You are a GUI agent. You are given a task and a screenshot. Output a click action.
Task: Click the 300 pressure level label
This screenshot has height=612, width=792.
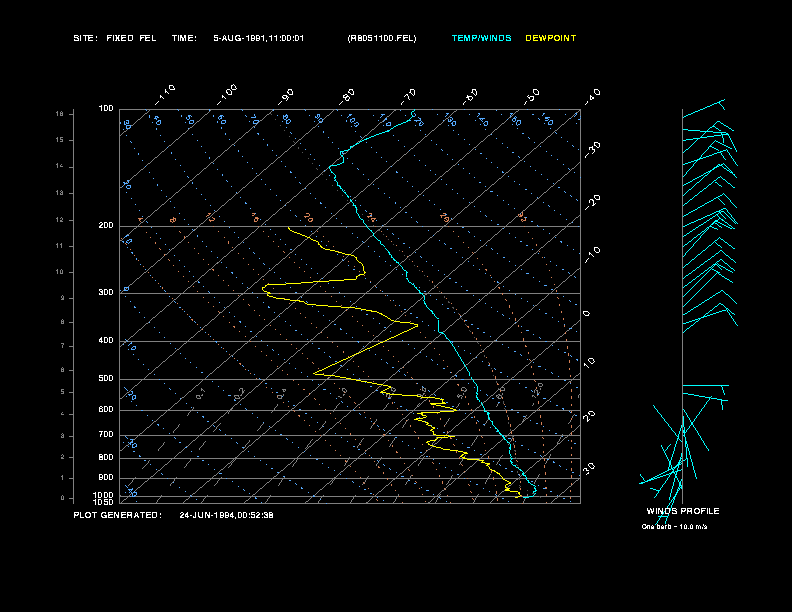click(x=106, y=293)
